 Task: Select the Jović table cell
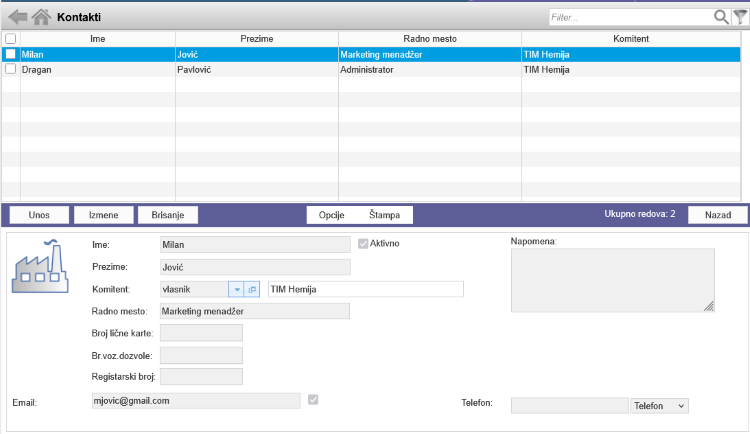pyautogui.click(x=257, y=55)
